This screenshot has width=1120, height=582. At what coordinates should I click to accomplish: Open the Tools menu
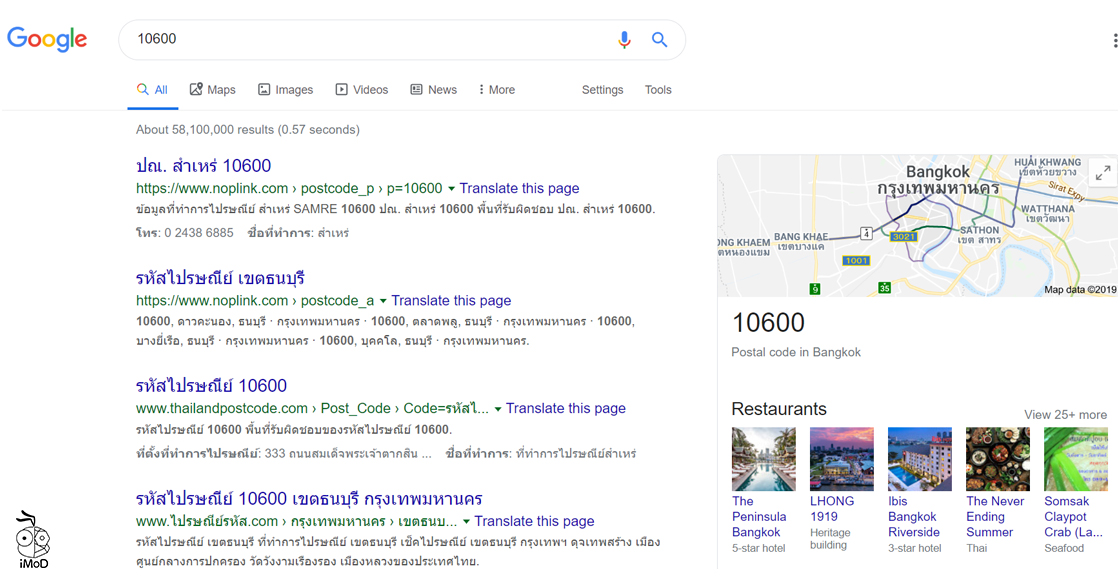(x=658, y=90)
